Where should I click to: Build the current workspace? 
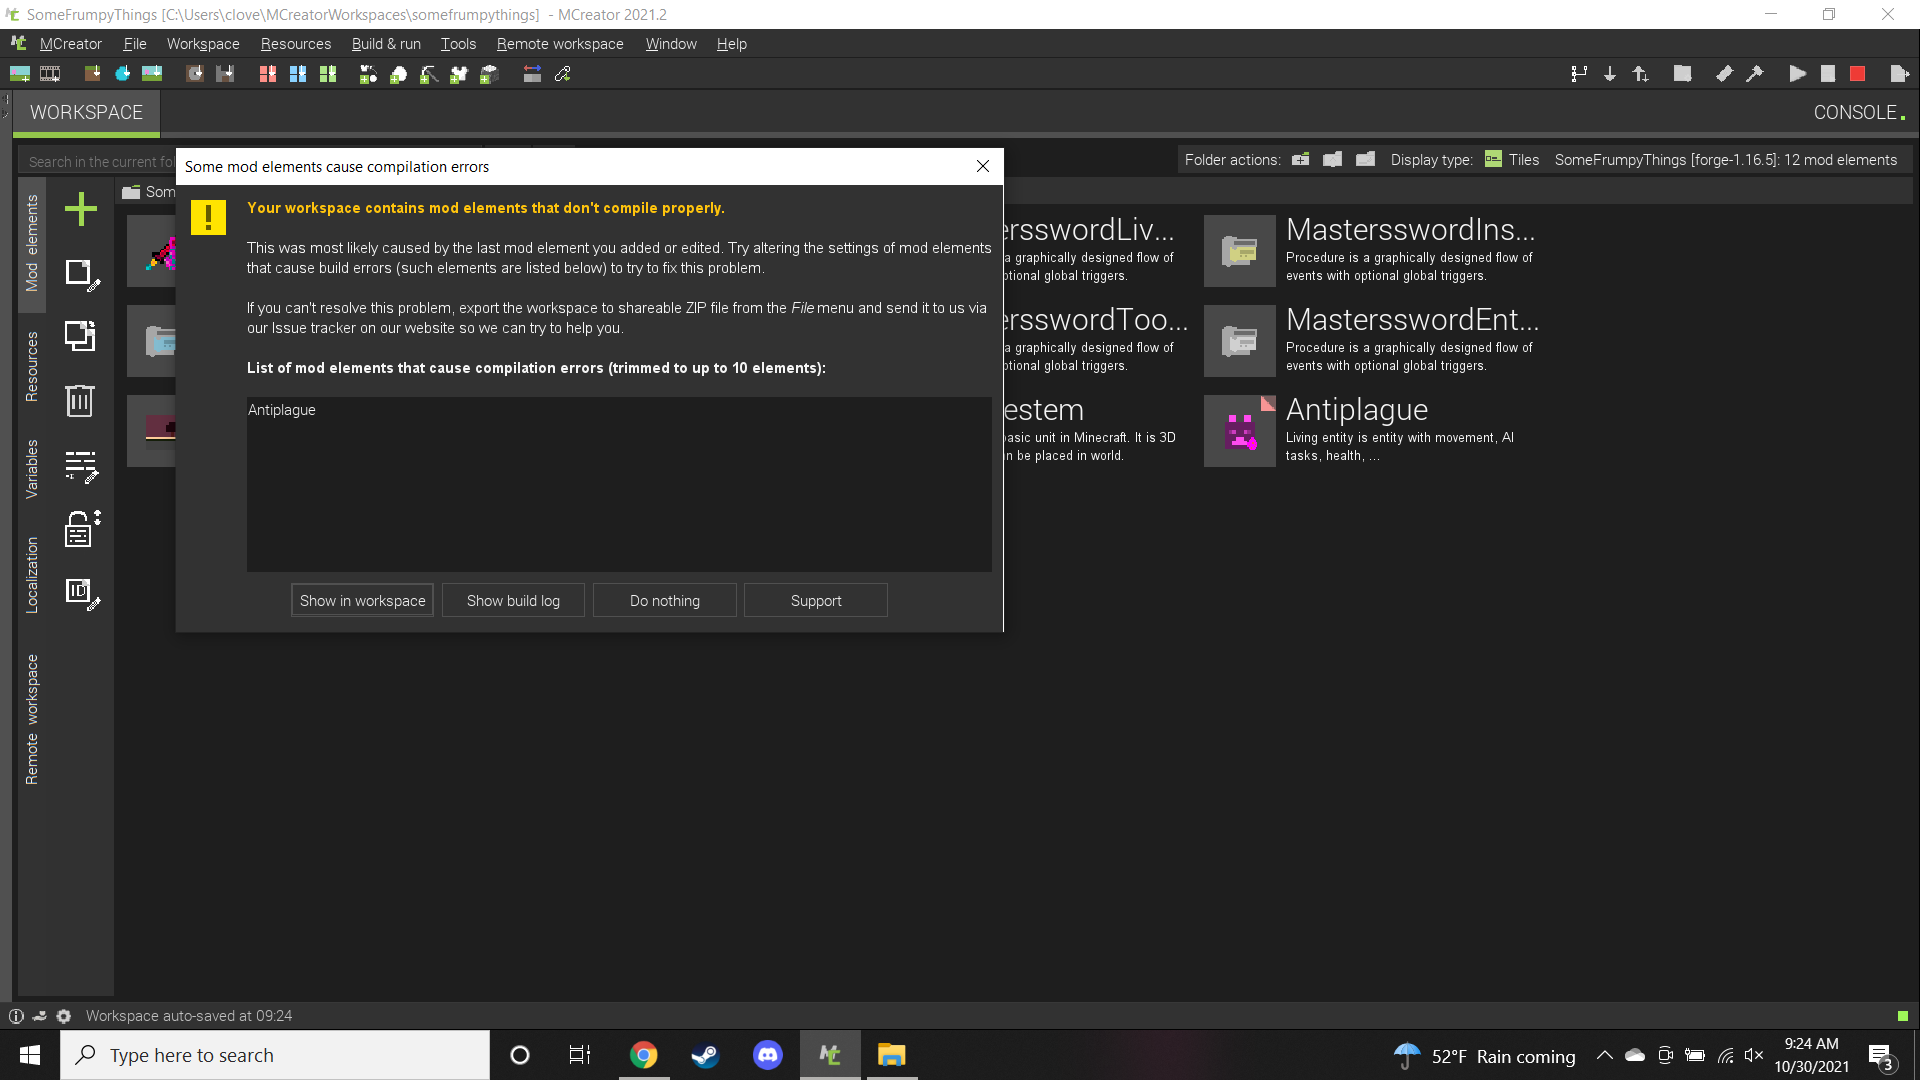1756,73
